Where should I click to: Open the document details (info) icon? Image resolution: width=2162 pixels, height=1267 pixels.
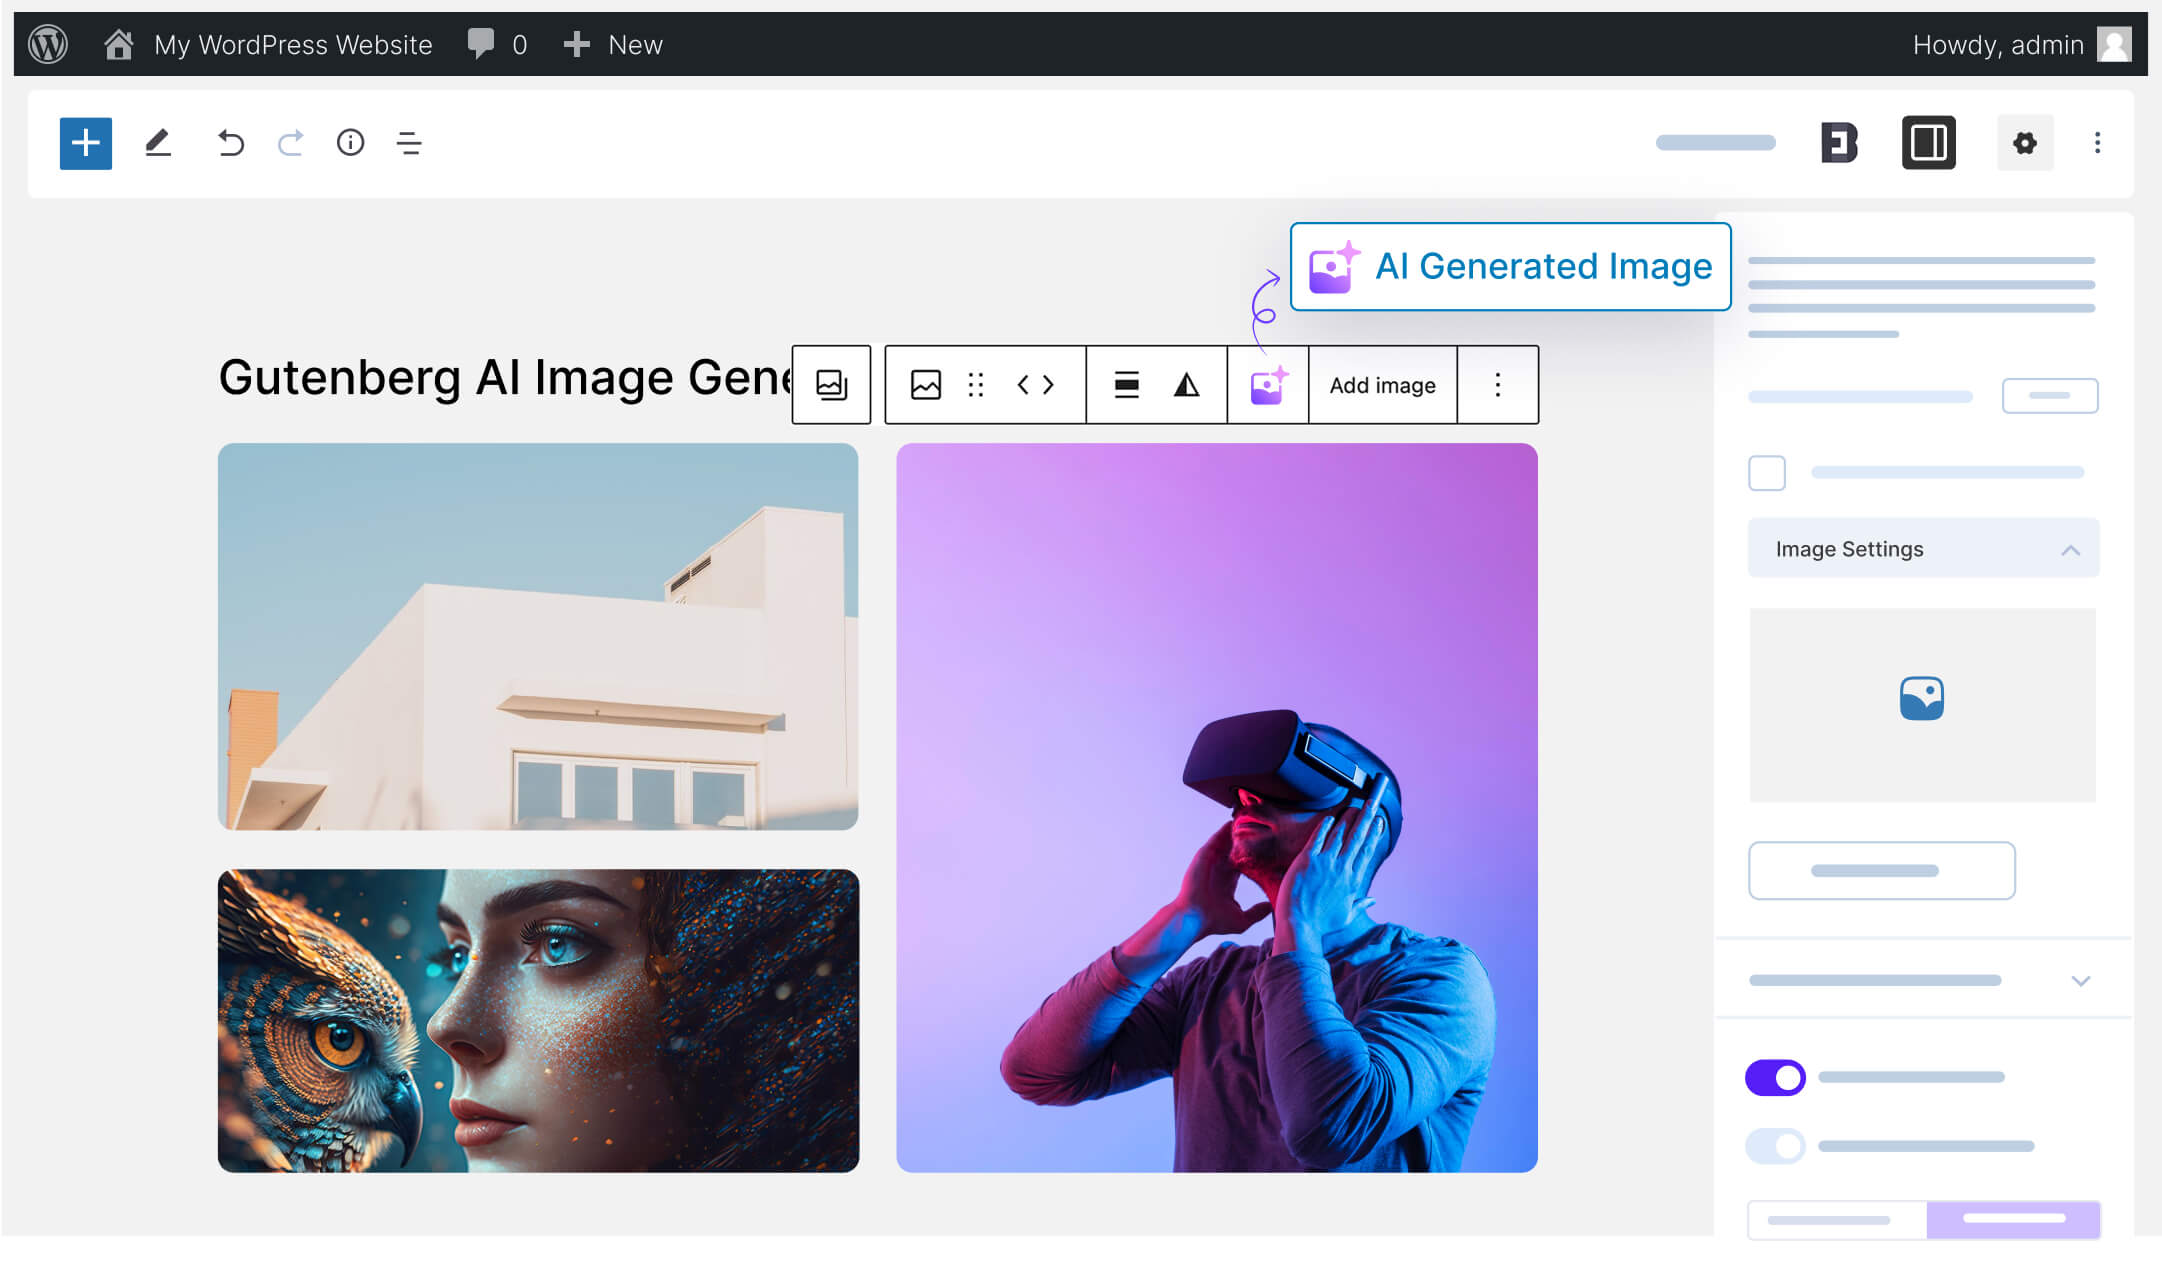351,143
